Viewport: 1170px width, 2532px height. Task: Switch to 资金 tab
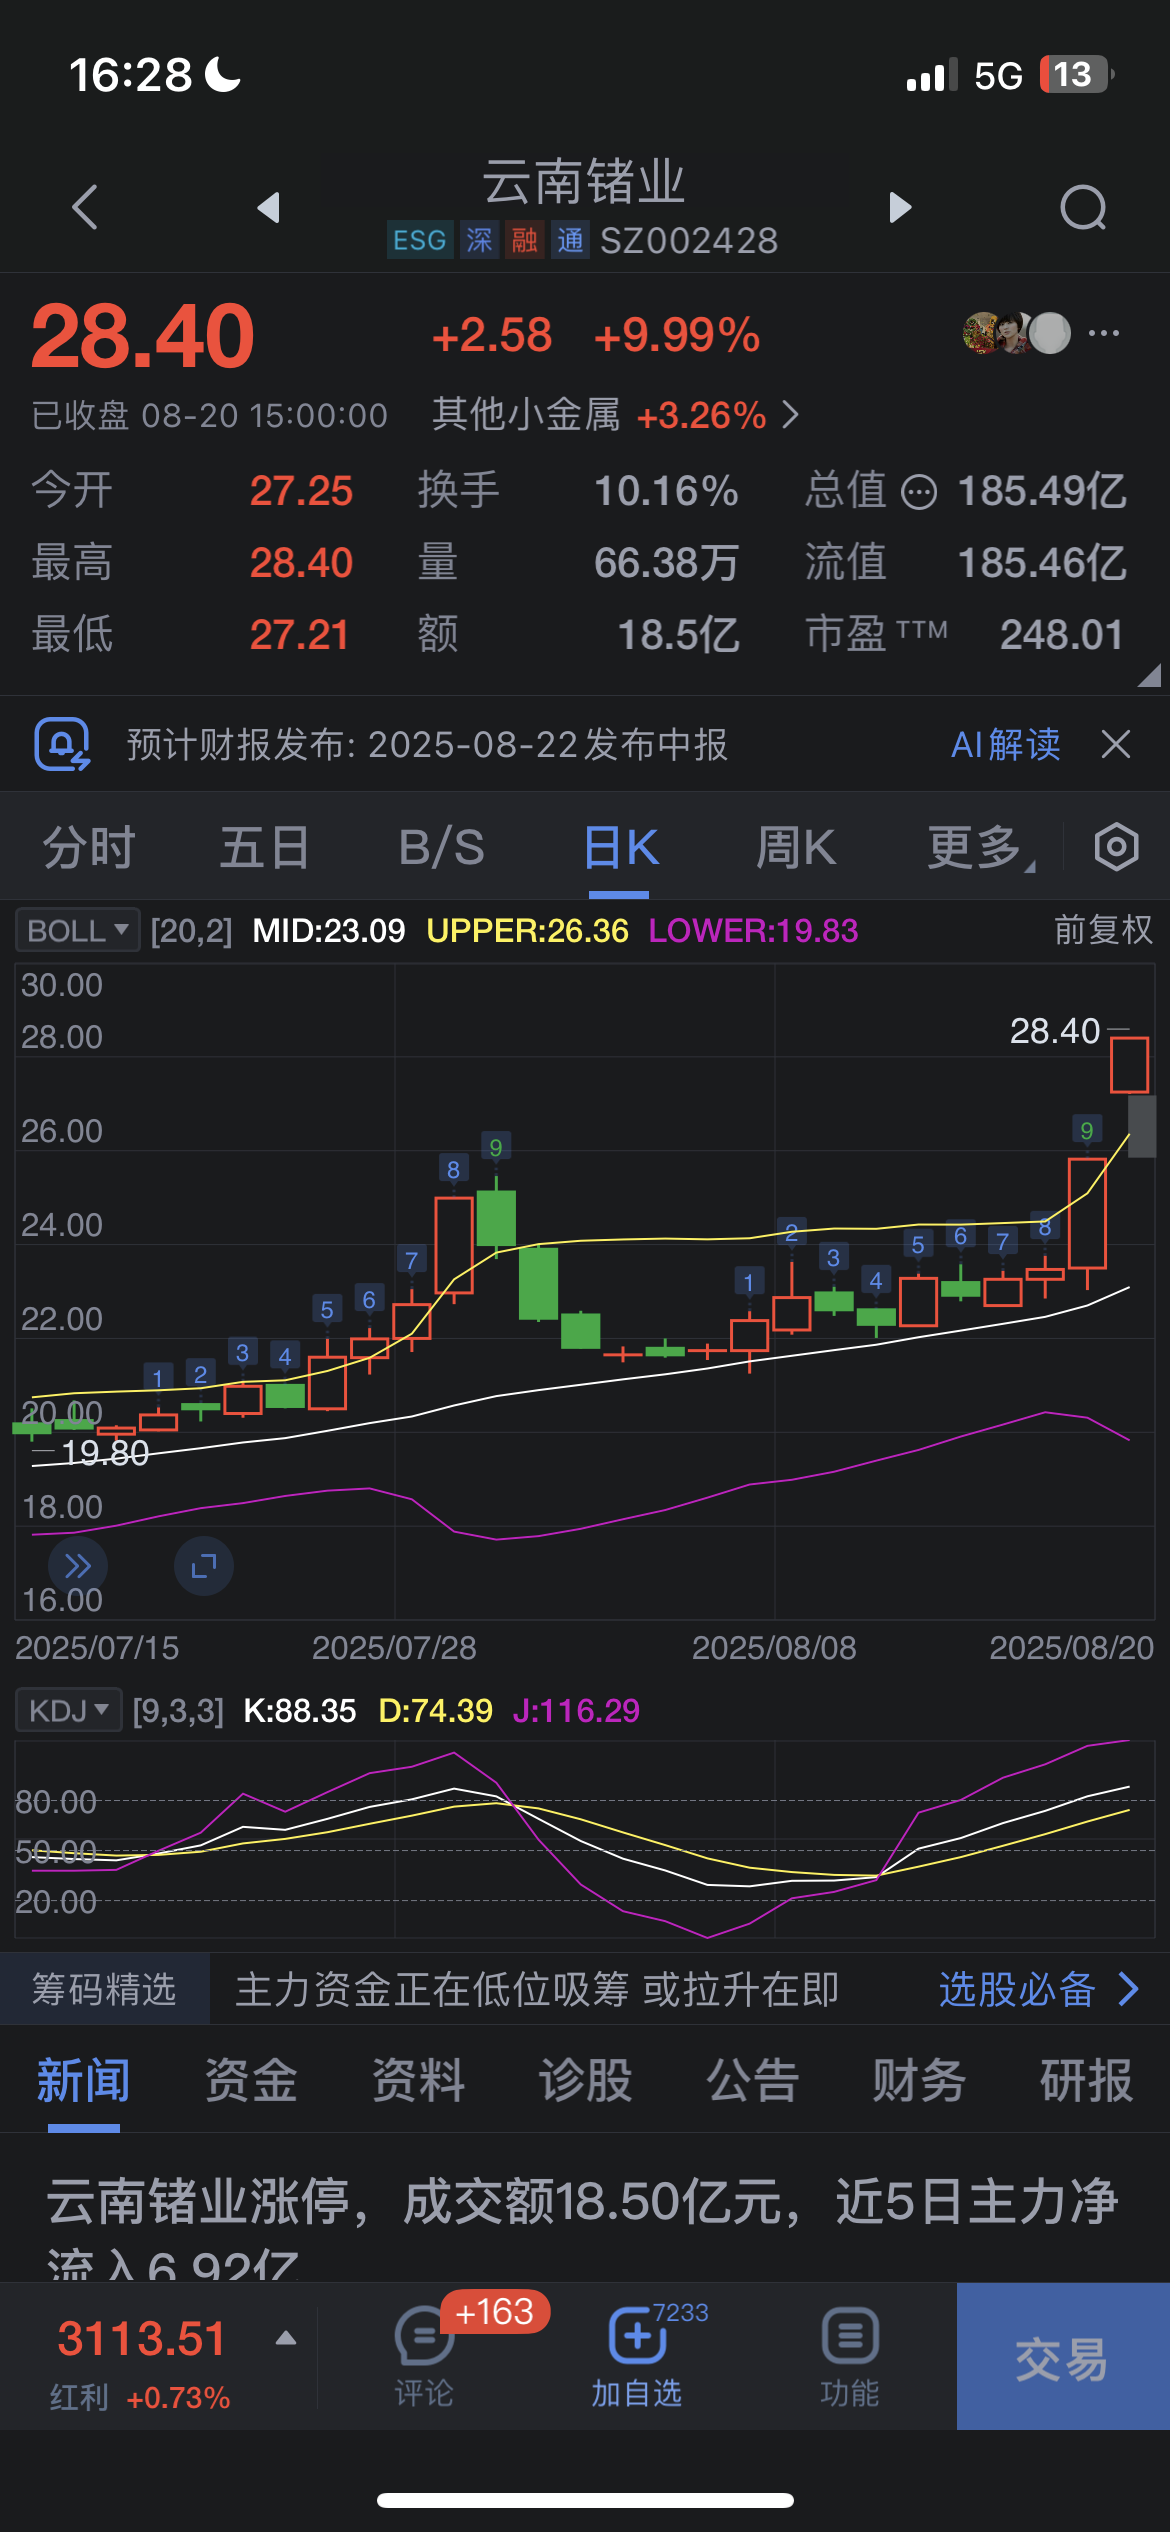point(251,2080)
